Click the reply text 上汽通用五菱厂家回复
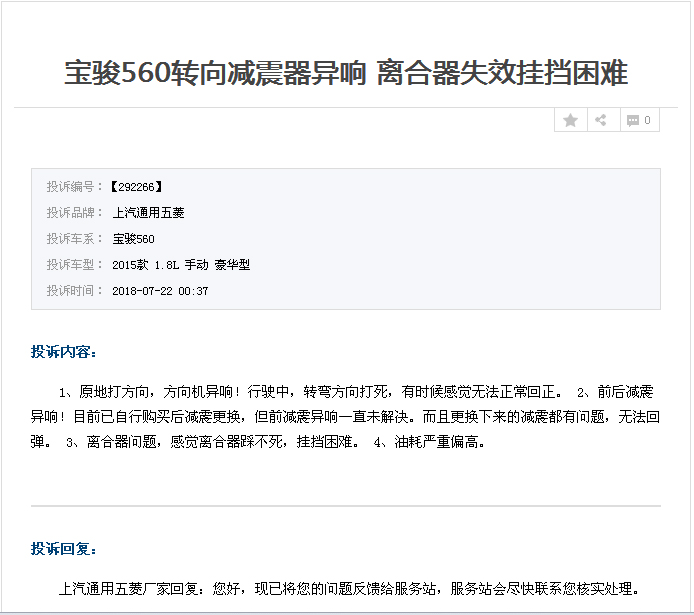This screenshot has width=694, height=615. (x=128, y=588)
